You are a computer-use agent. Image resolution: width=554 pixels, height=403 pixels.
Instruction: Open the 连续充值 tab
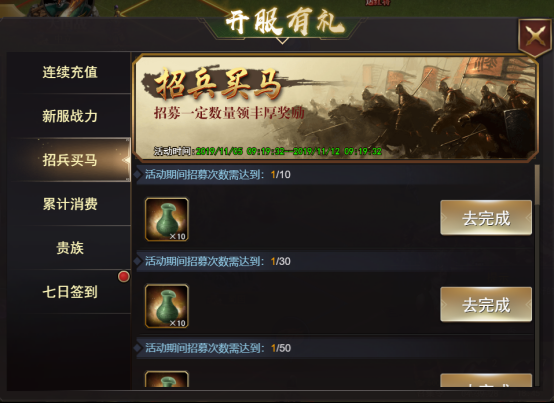coord(70,72)
